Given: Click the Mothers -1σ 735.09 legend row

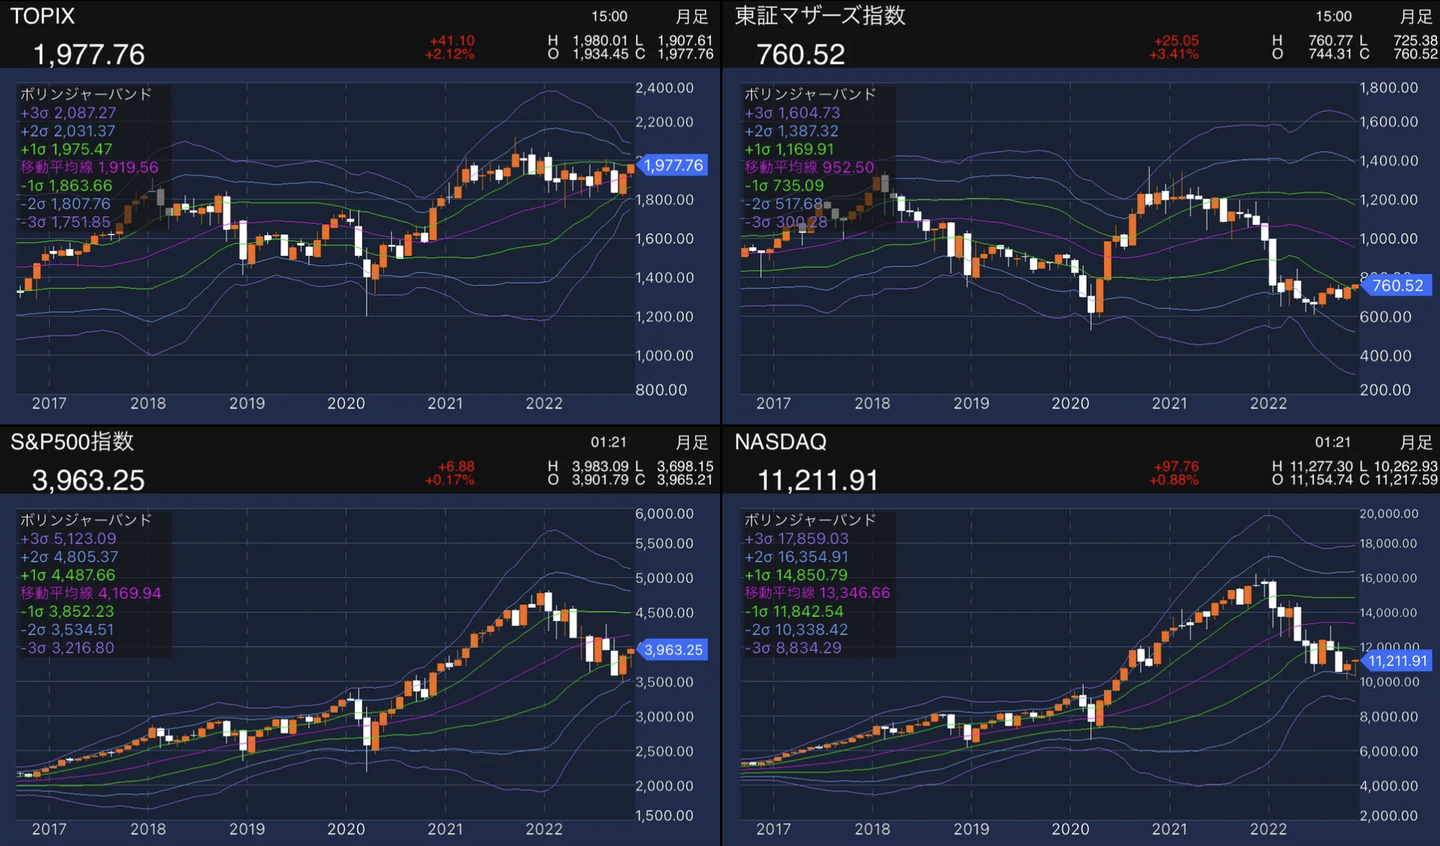Looking at the screenshot, I should [784, 185].
